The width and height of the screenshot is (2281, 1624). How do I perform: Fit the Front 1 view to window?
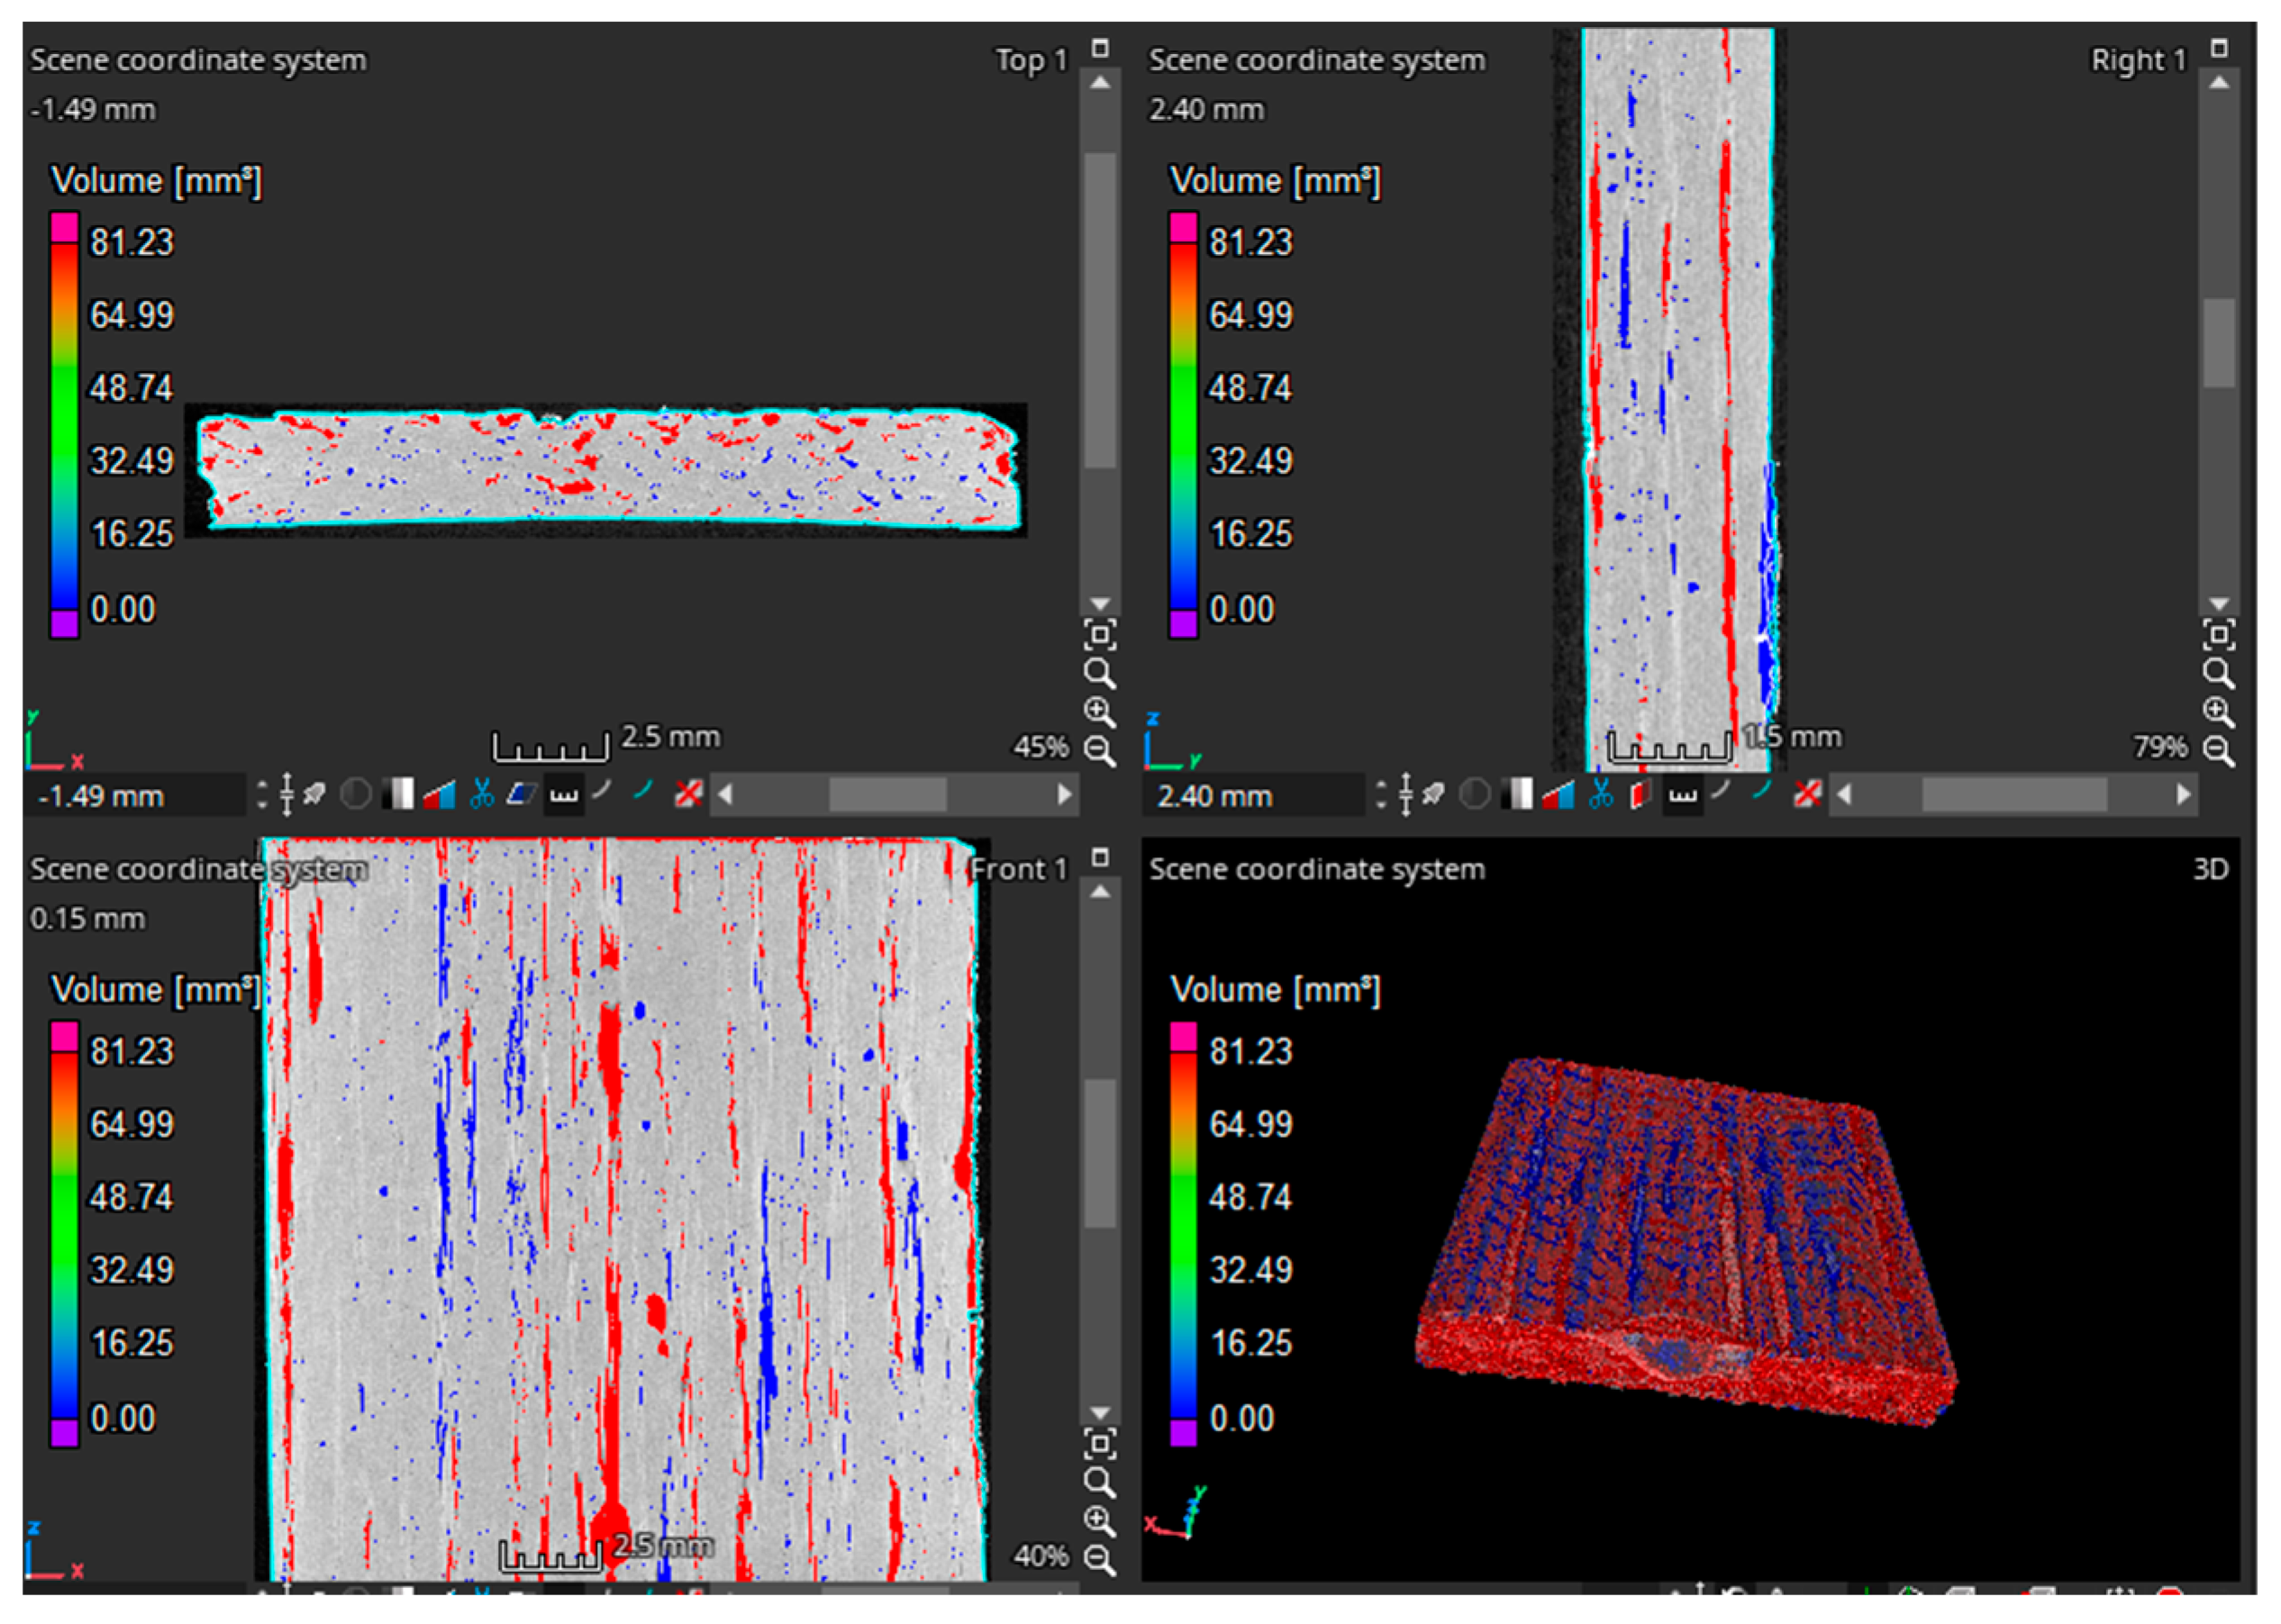tap(1100, 1444)
